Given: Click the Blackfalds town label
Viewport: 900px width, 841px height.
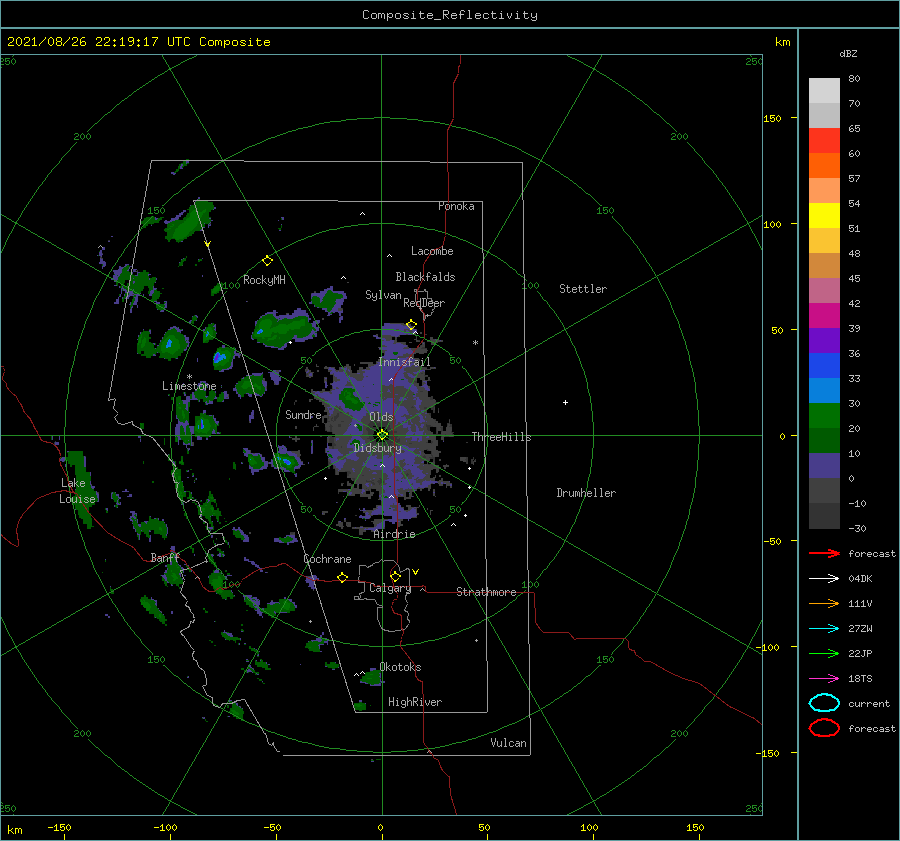Looking at the screenshot, I should (x=425, y=277).
